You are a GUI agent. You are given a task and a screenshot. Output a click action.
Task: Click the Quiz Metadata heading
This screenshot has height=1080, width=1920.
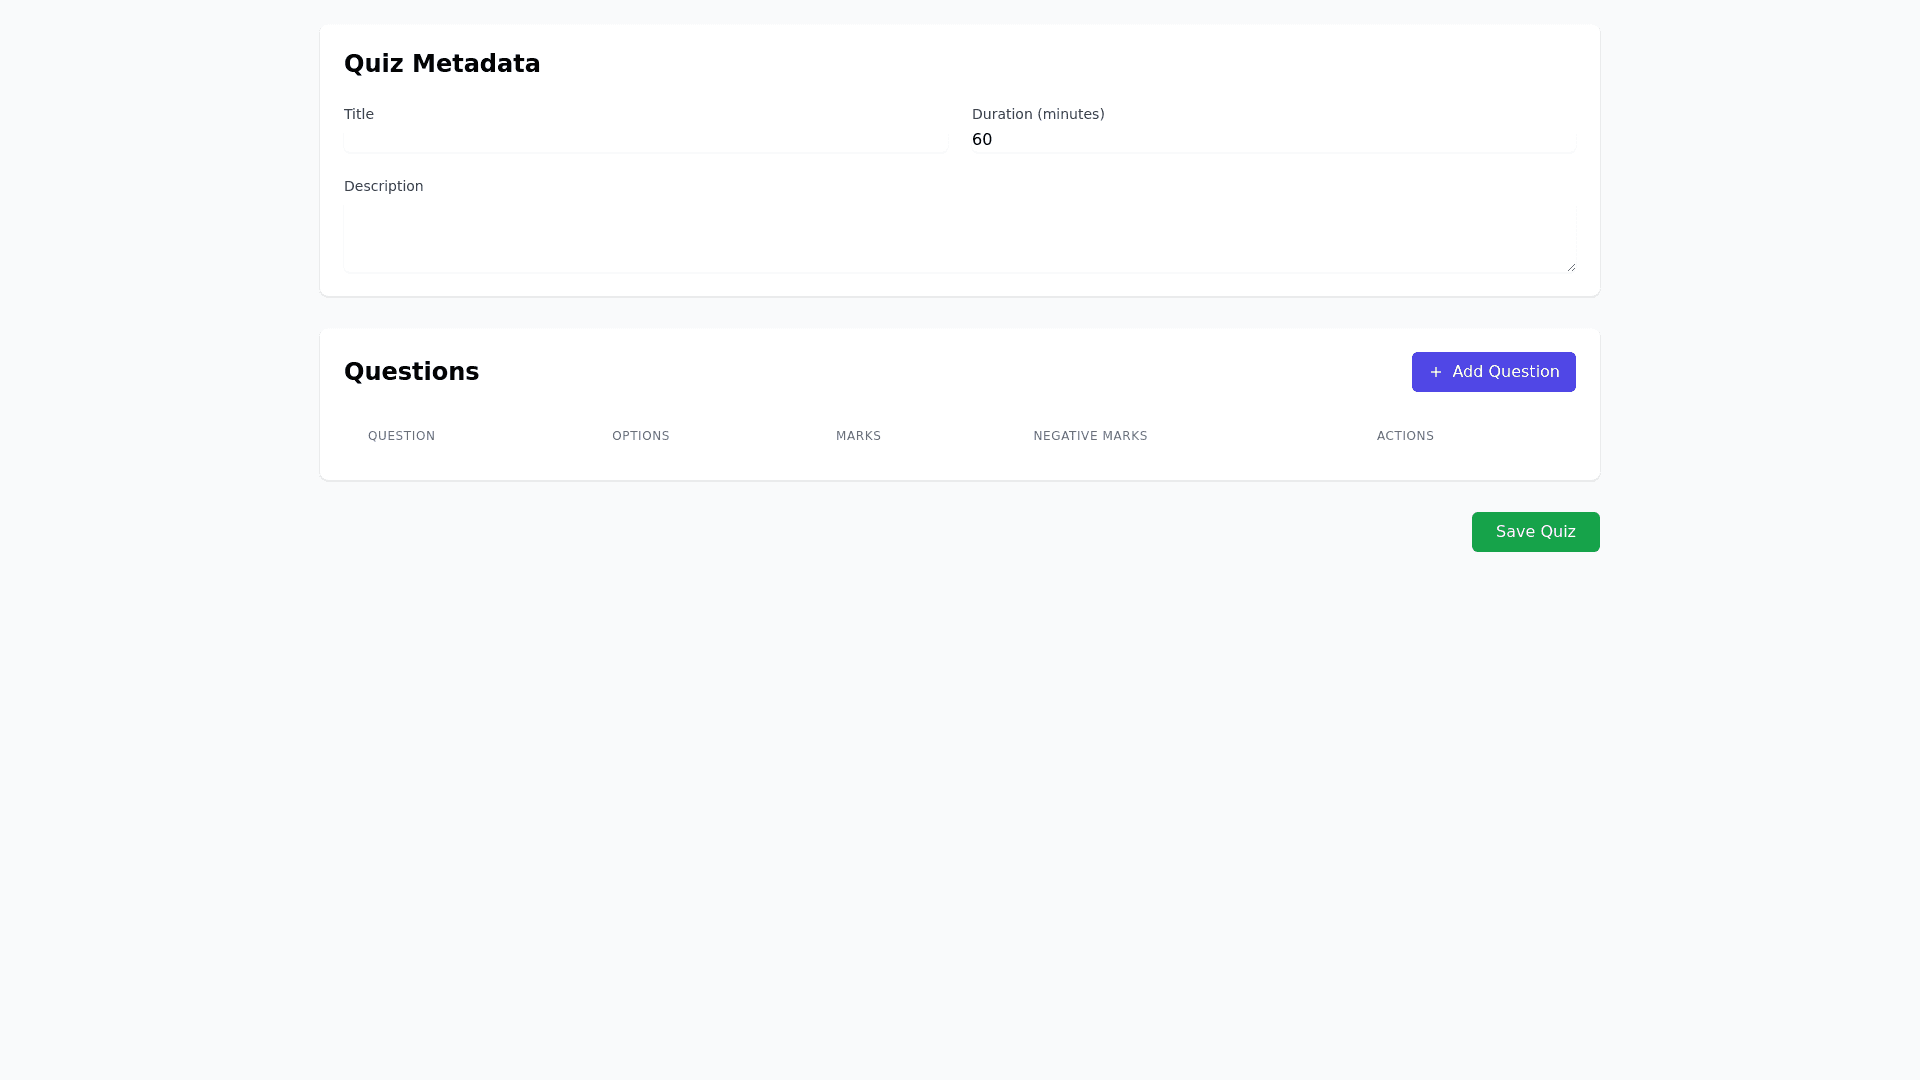click(442, 64)
